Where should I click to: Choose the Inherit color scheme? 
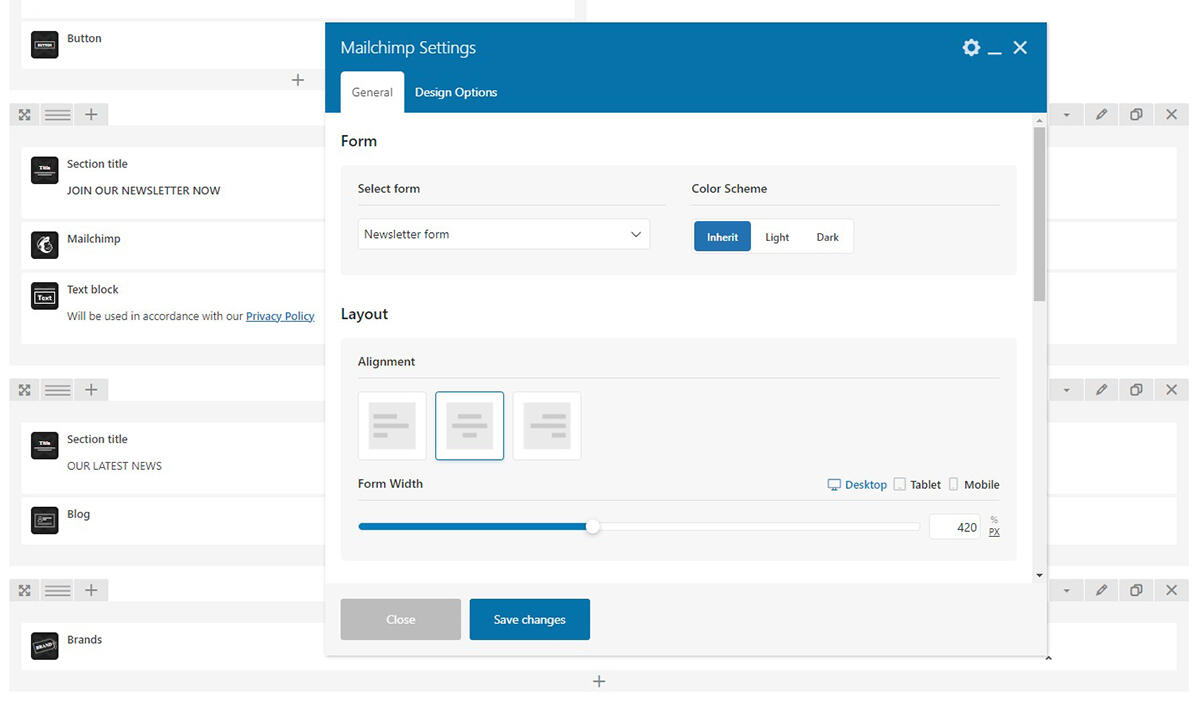(722, 237)
